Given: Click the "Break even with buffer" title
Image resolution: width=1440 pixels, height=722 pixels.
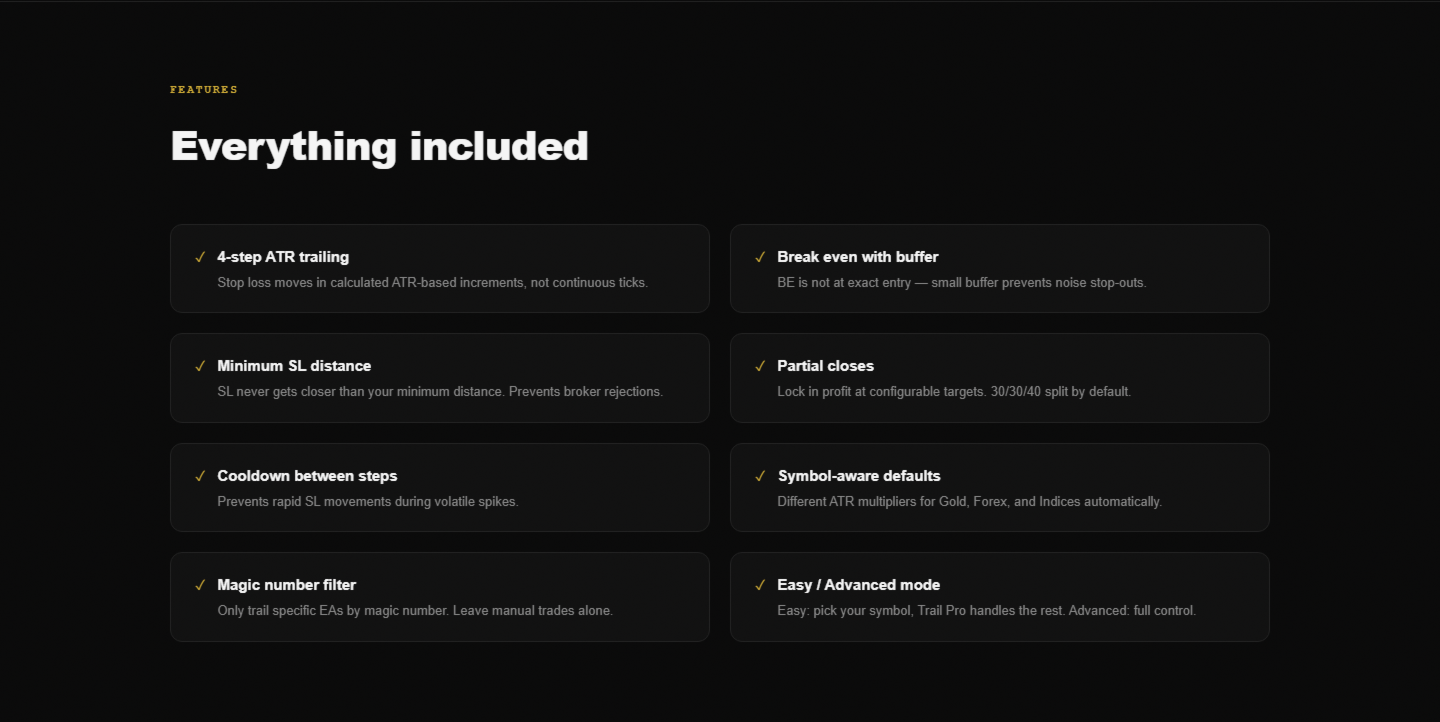Looking at the screenshot, I should (x=857, y=257).
